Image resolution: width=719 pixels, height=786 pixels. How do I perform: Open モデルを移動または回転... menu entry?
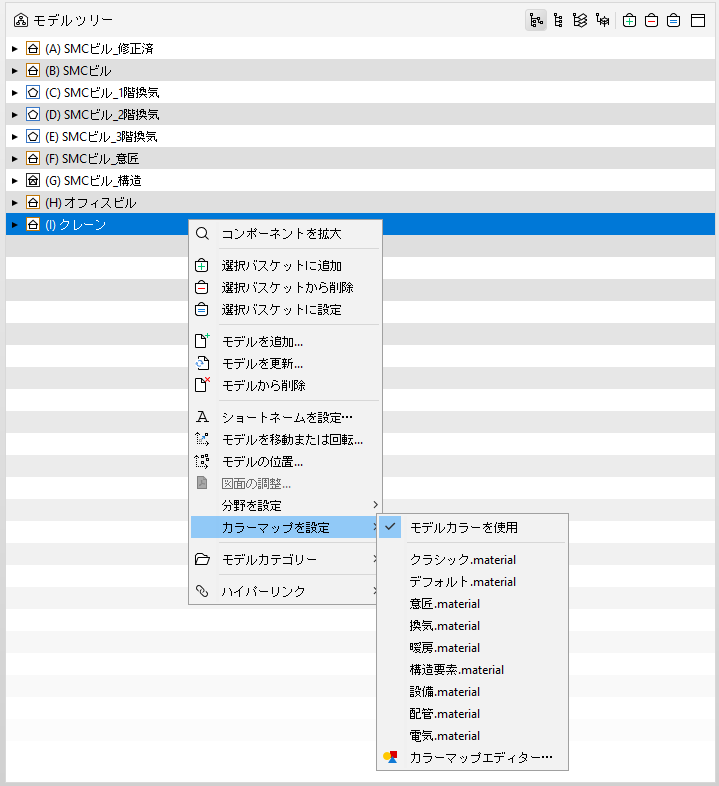tap(285, 440)
